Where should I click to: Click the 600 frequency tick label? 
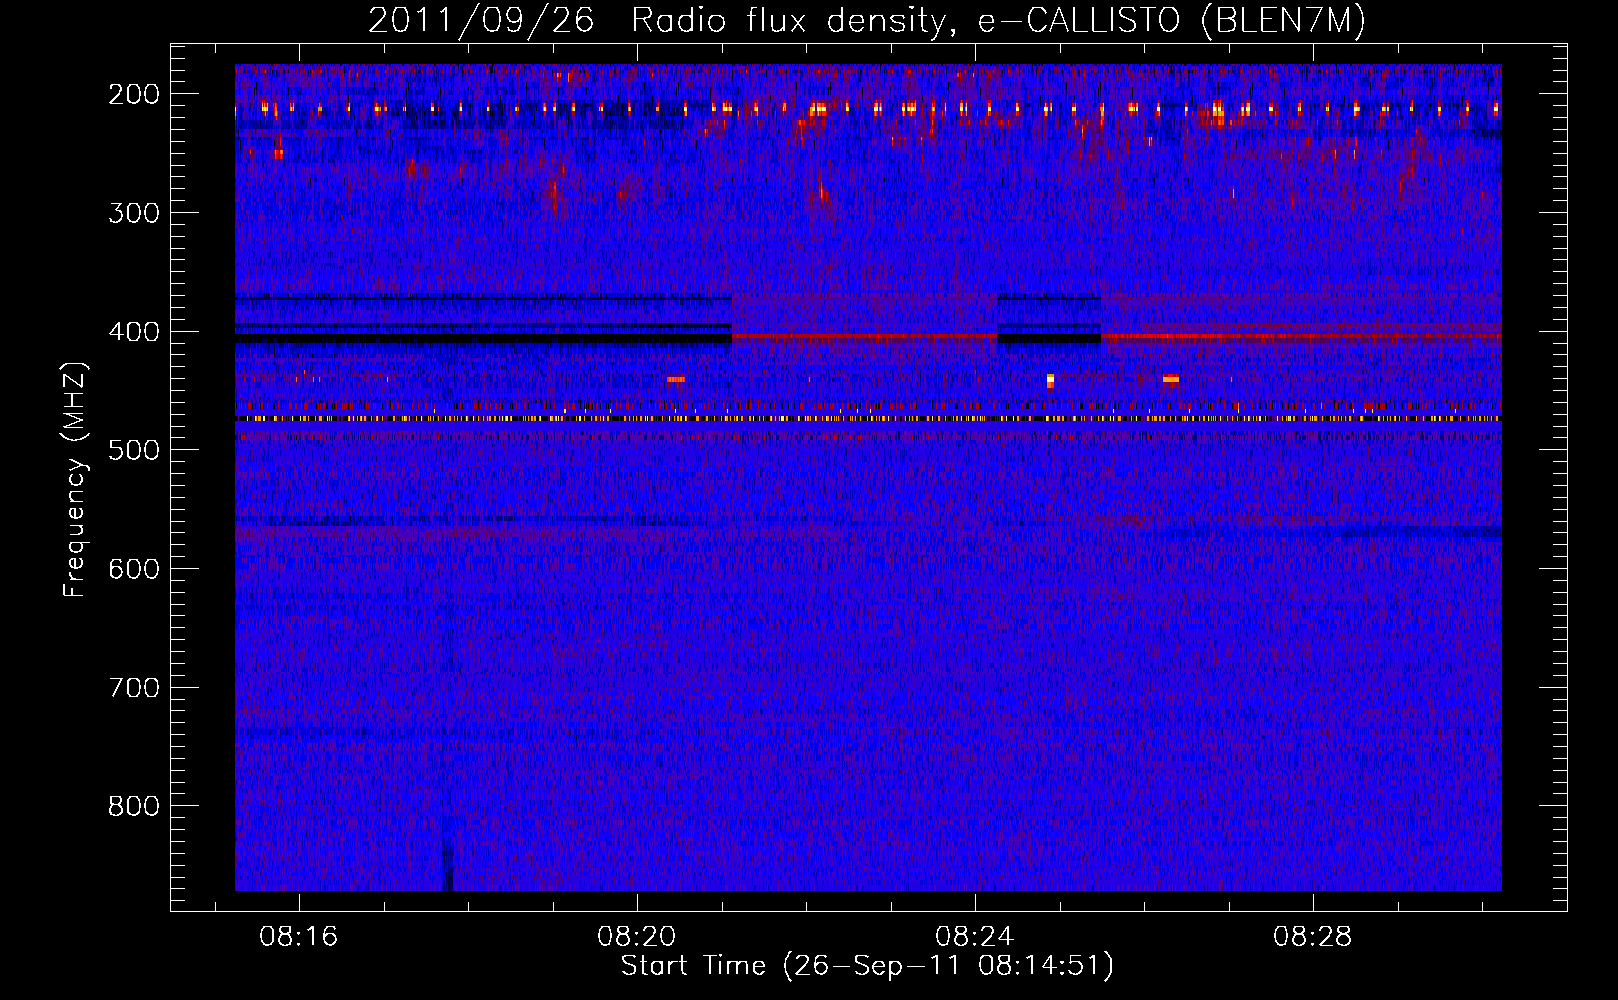point(133,569)
